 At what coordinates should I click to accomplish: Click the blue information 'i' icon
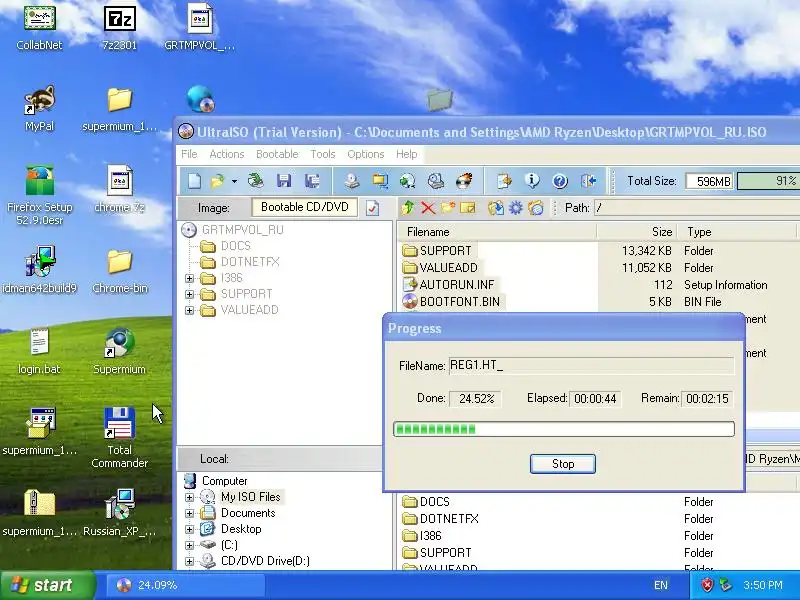(x=532, y=181)
